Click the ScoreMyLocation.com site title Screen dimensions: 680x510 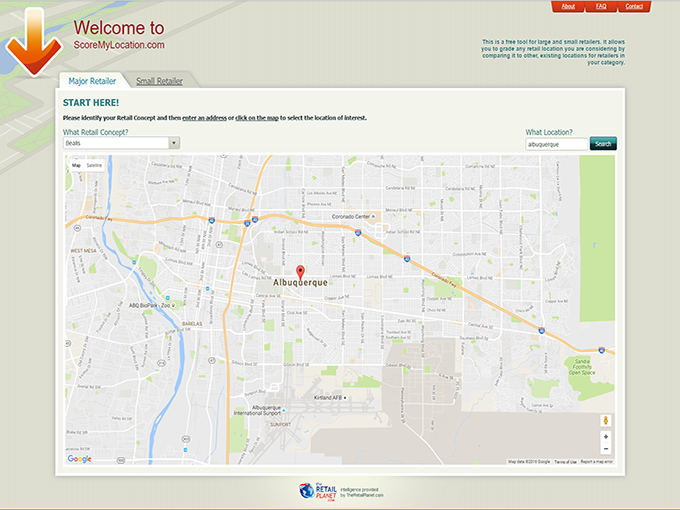pos(119,45)
